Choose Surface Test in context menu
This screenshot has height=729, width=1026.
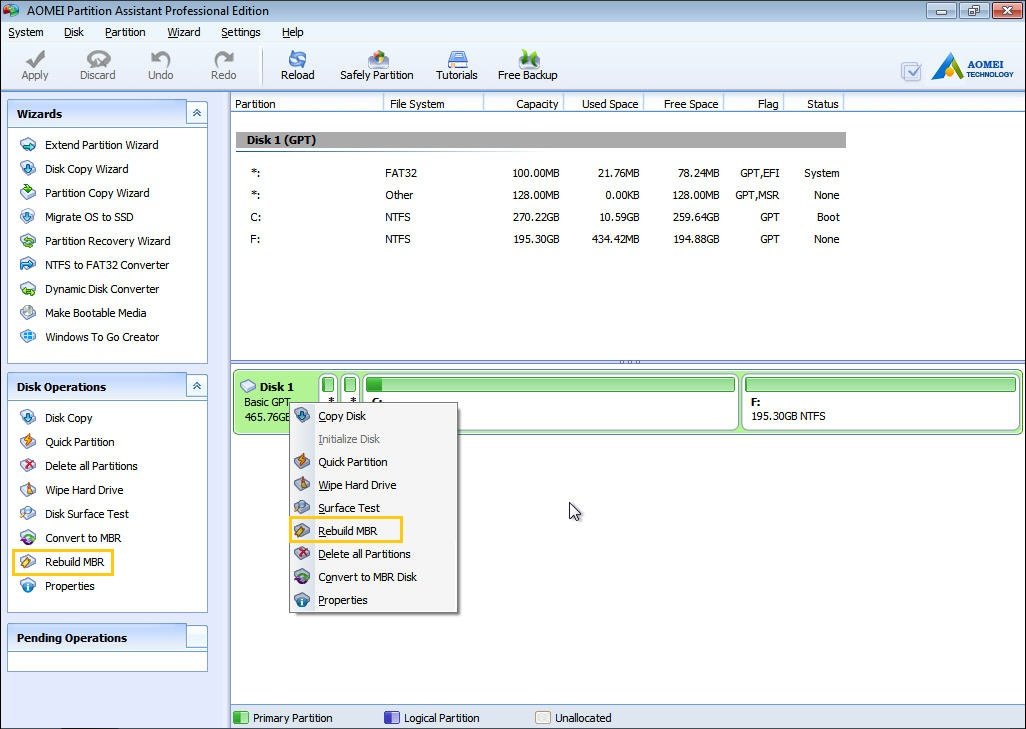click(373, 508)
